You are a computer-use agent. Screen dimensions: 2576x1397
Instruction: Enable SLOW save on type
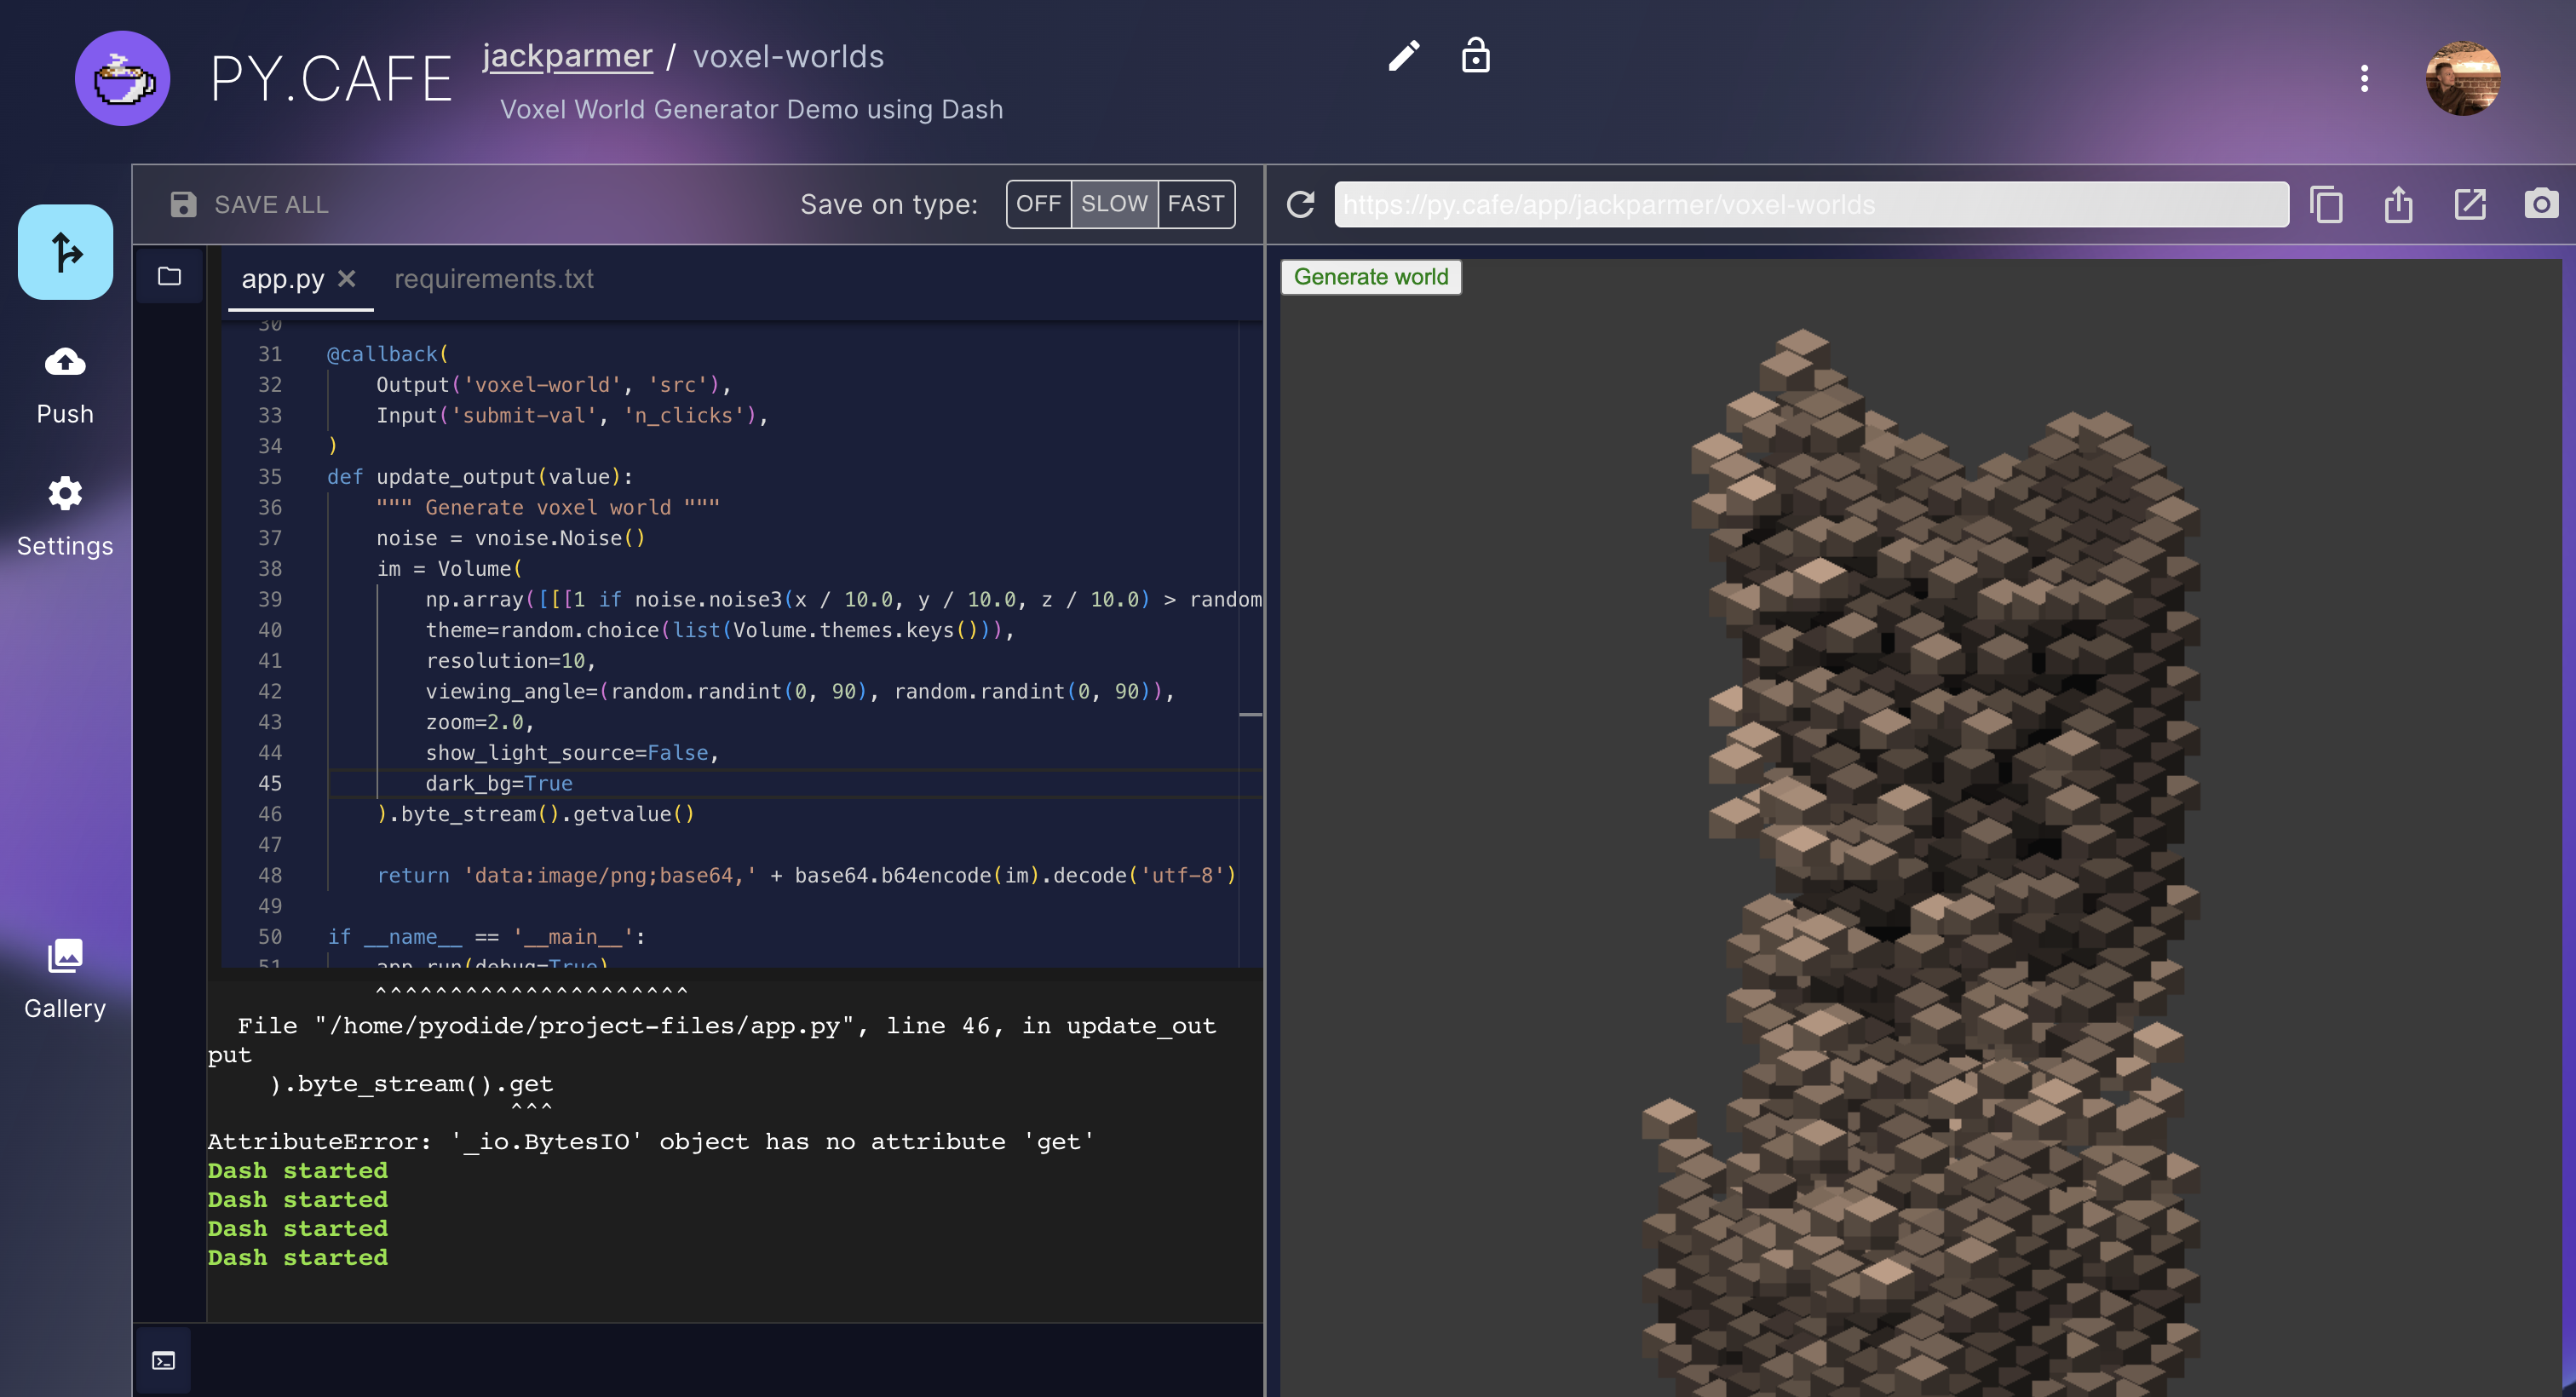coord(1114,203)
